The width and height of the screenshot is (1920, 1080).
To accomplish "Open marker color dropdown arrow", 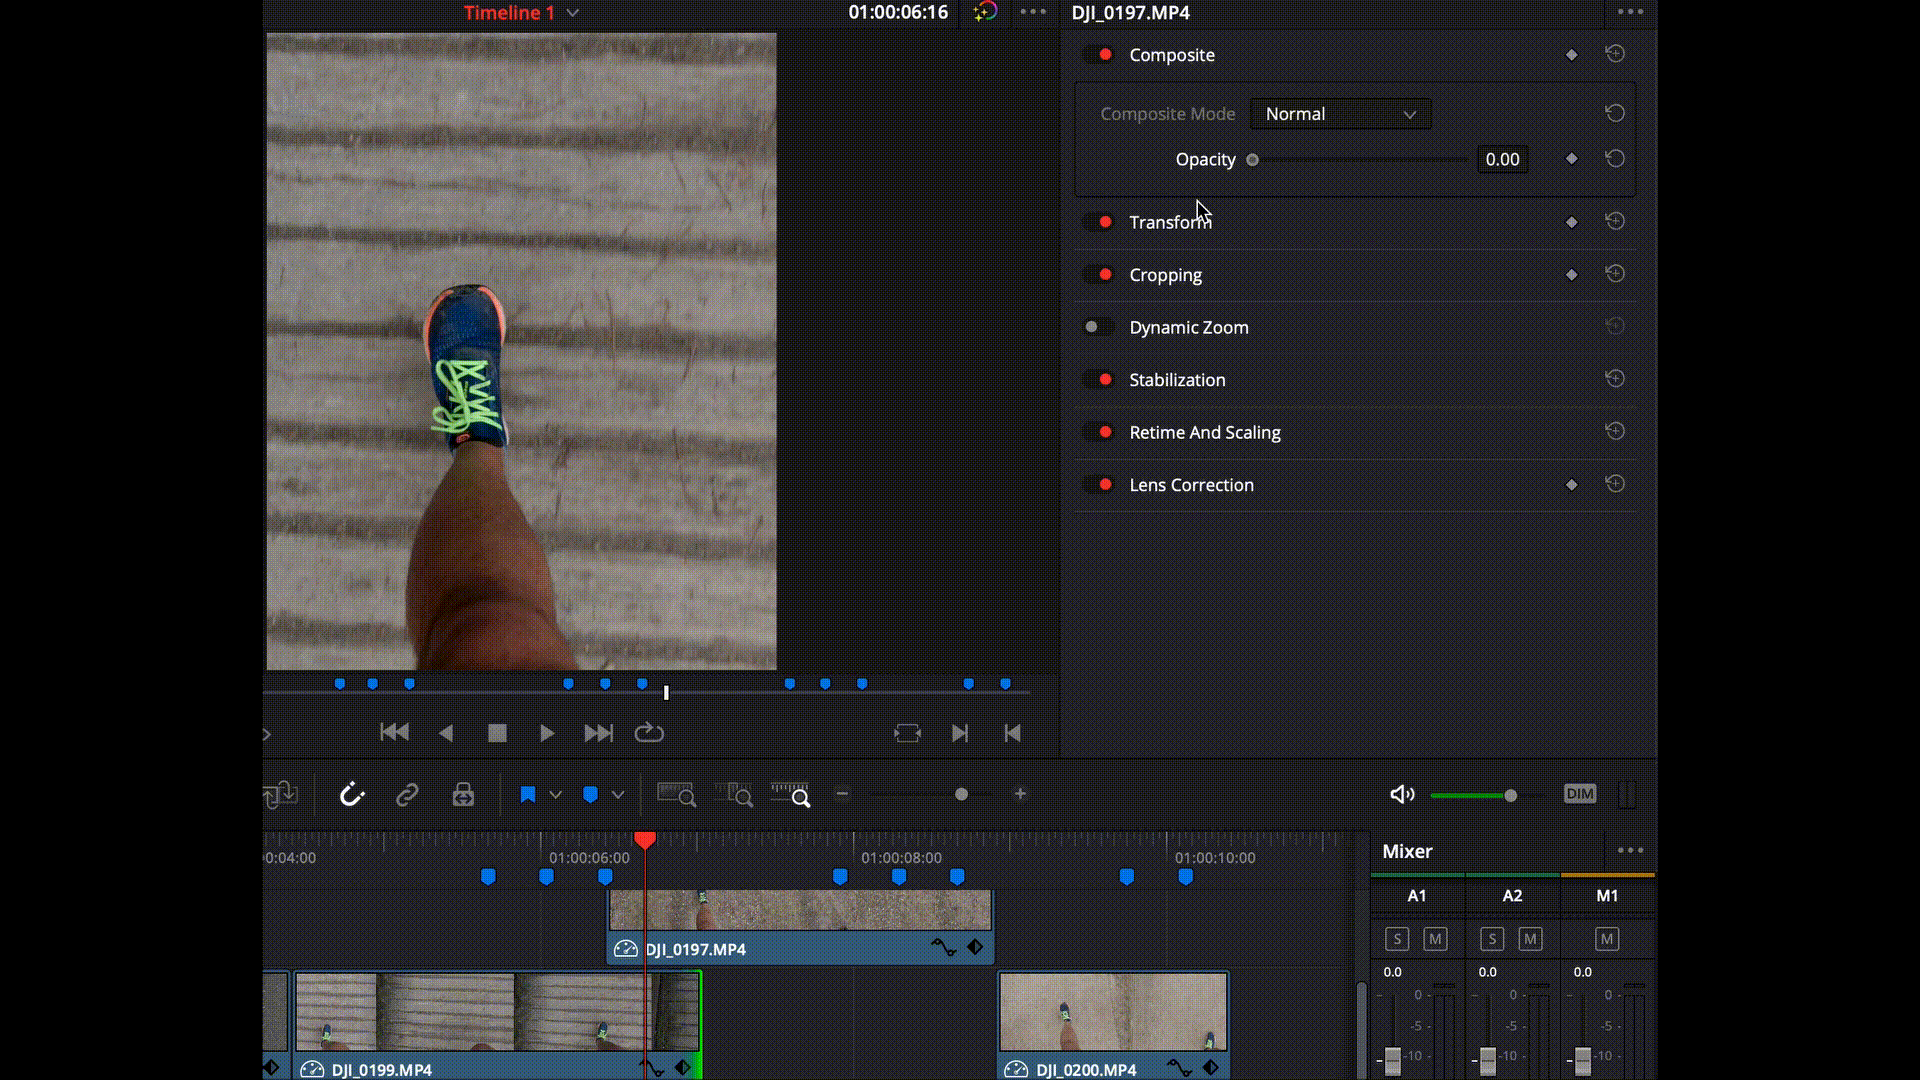I will (618, 795).
